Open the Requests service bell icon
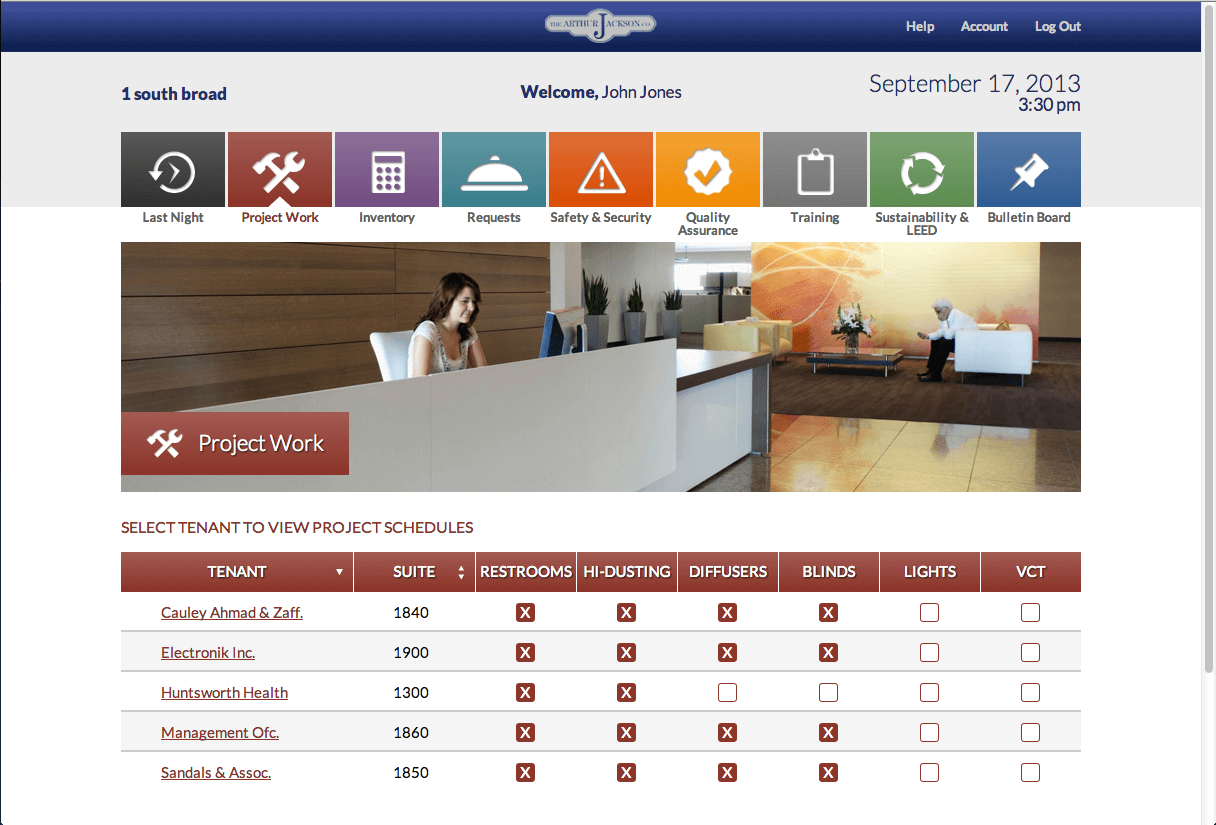 pos(494,171)
